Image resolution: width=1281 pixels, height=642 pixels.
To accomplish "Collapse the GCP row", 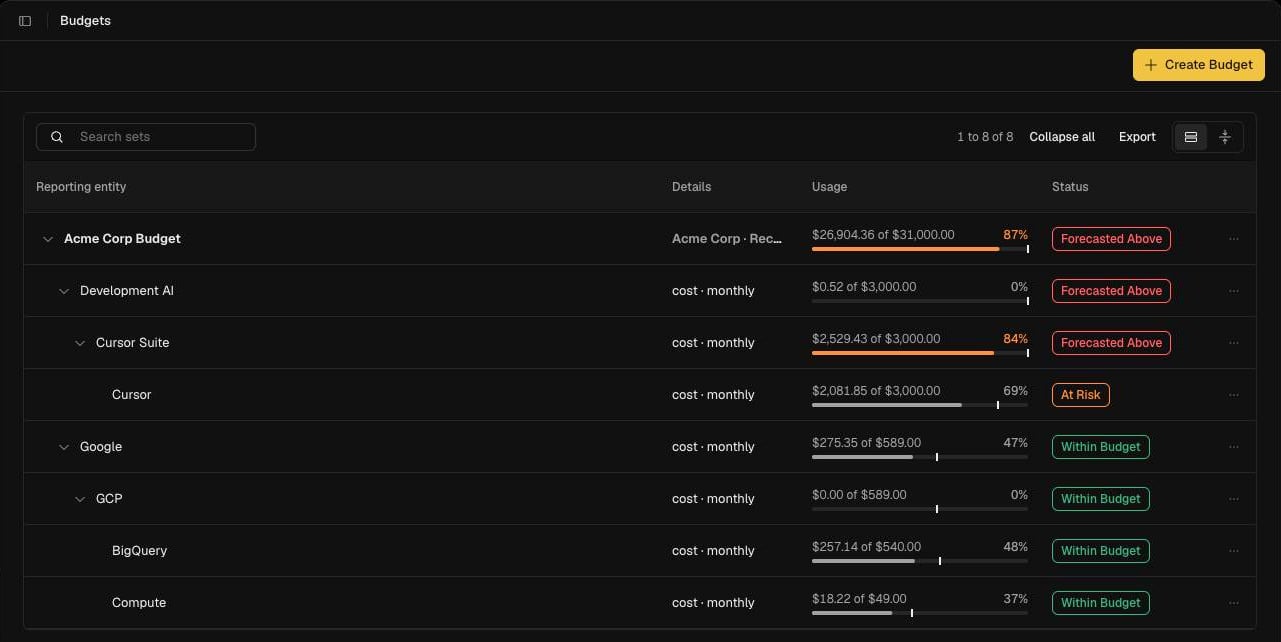I will (x=79, y=499).
